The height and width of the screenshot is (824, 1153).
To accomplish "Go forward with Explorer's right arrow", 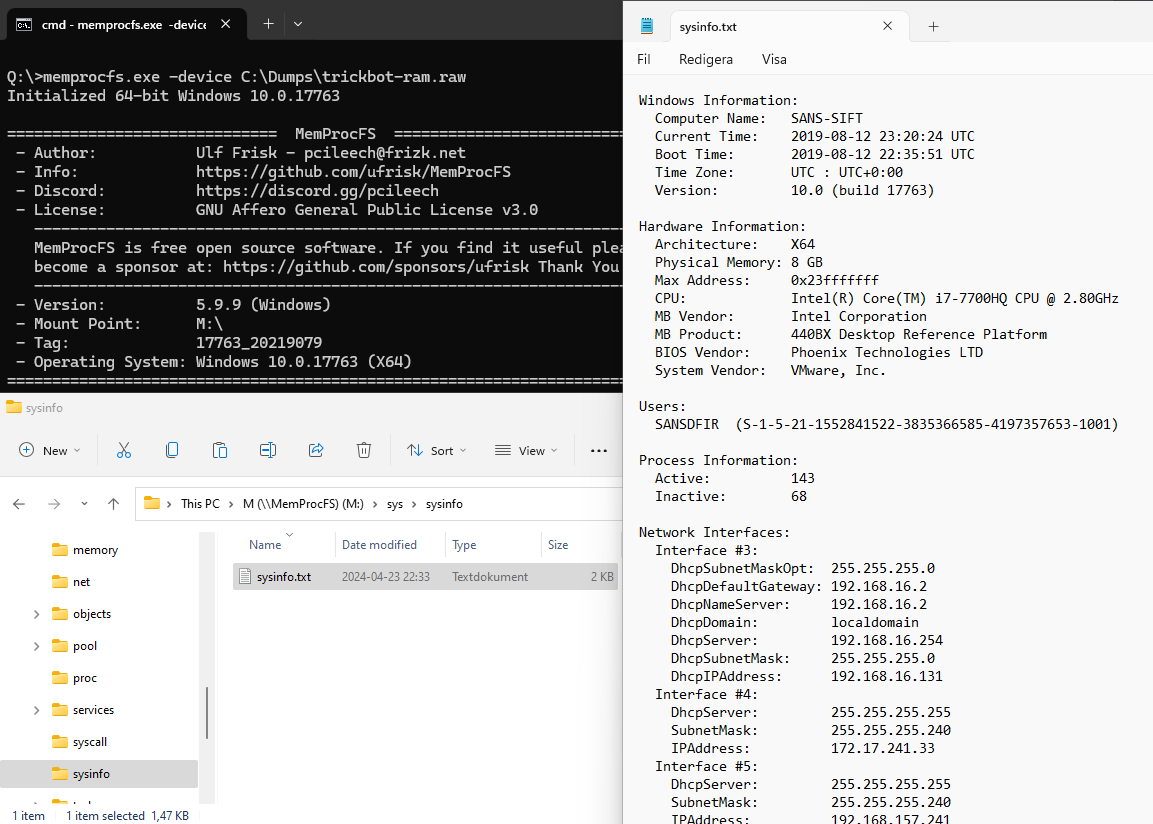I will pos(54,504).
